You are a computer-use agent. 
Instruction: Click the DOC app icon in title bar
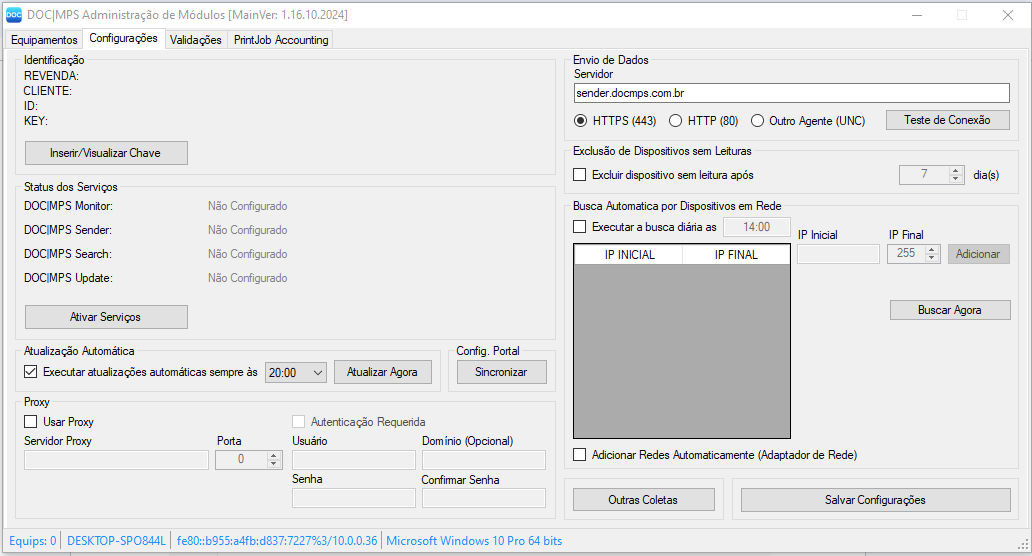pos(13,14)
